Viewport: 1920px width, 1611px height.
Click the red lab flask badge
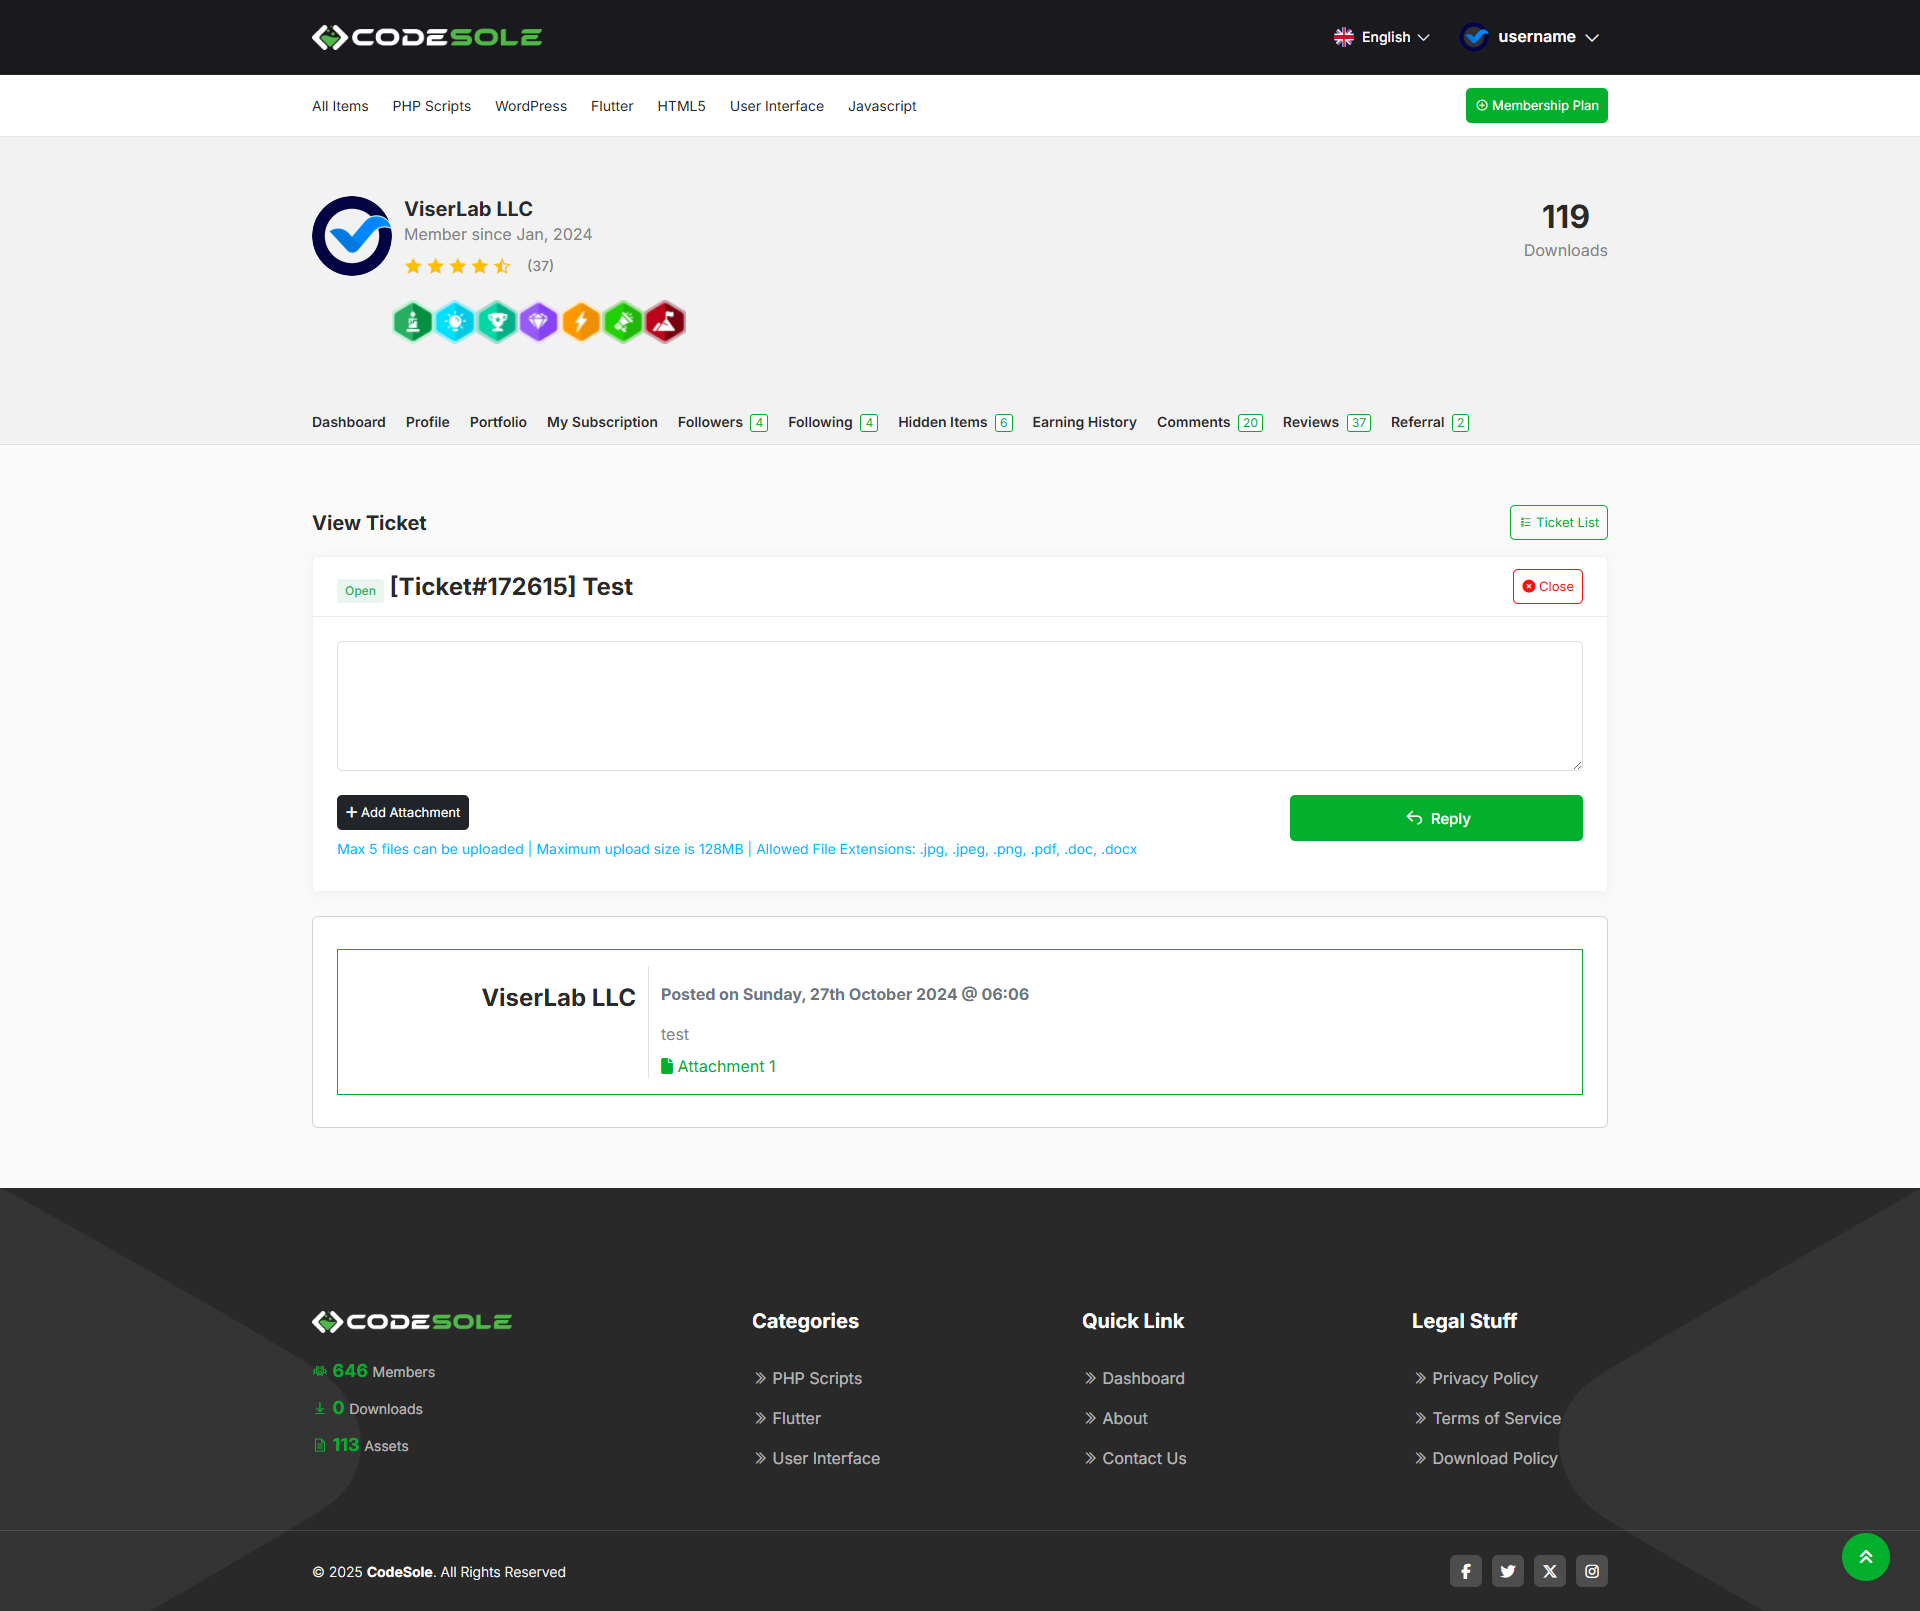tap(665, 322)
